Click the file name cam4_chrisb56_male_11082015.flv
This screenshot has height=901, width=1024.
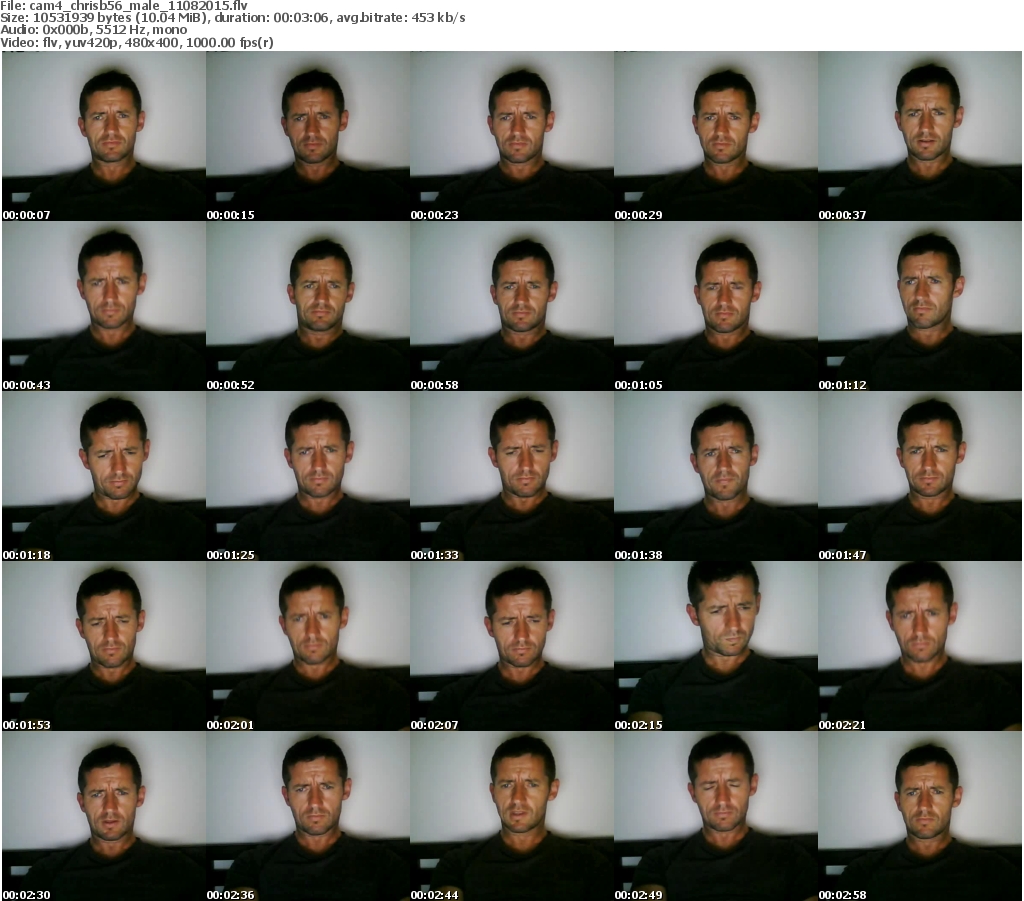click(138, 6)
